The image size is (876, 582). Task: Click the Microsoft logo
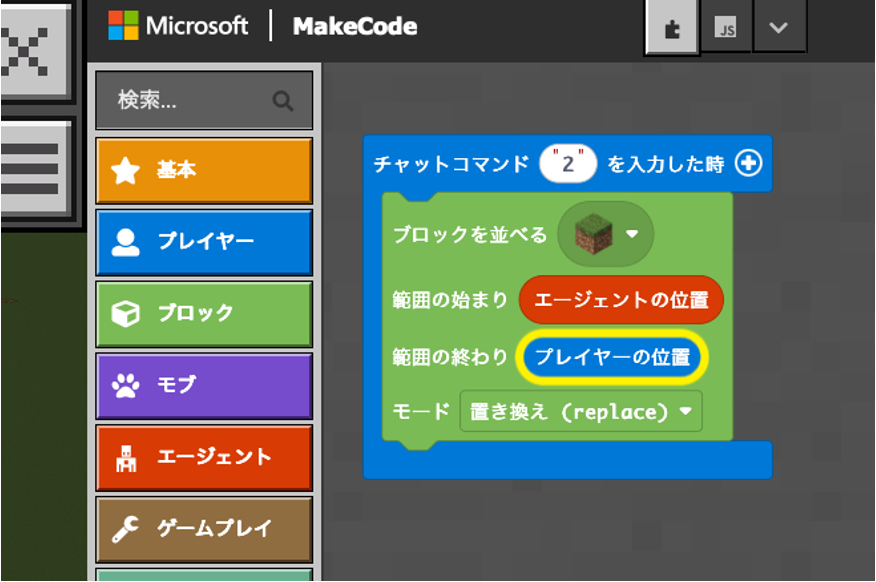pyautogui.click(x=178, y=26)
